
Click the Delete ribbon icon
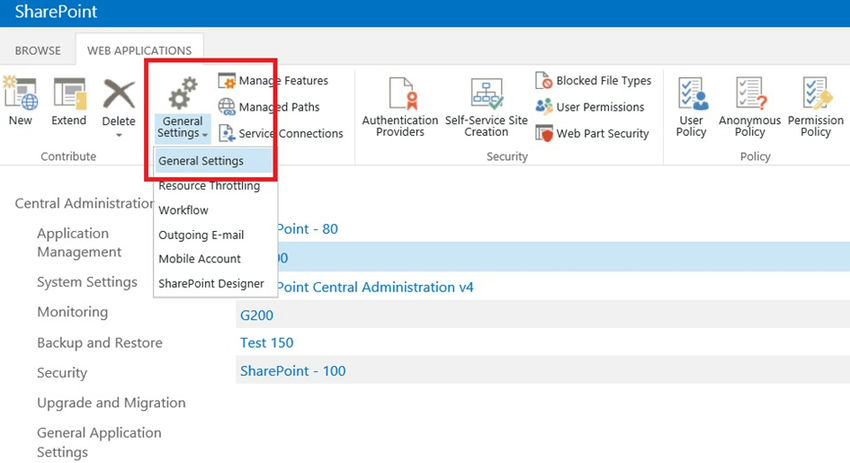pos(119,96)
